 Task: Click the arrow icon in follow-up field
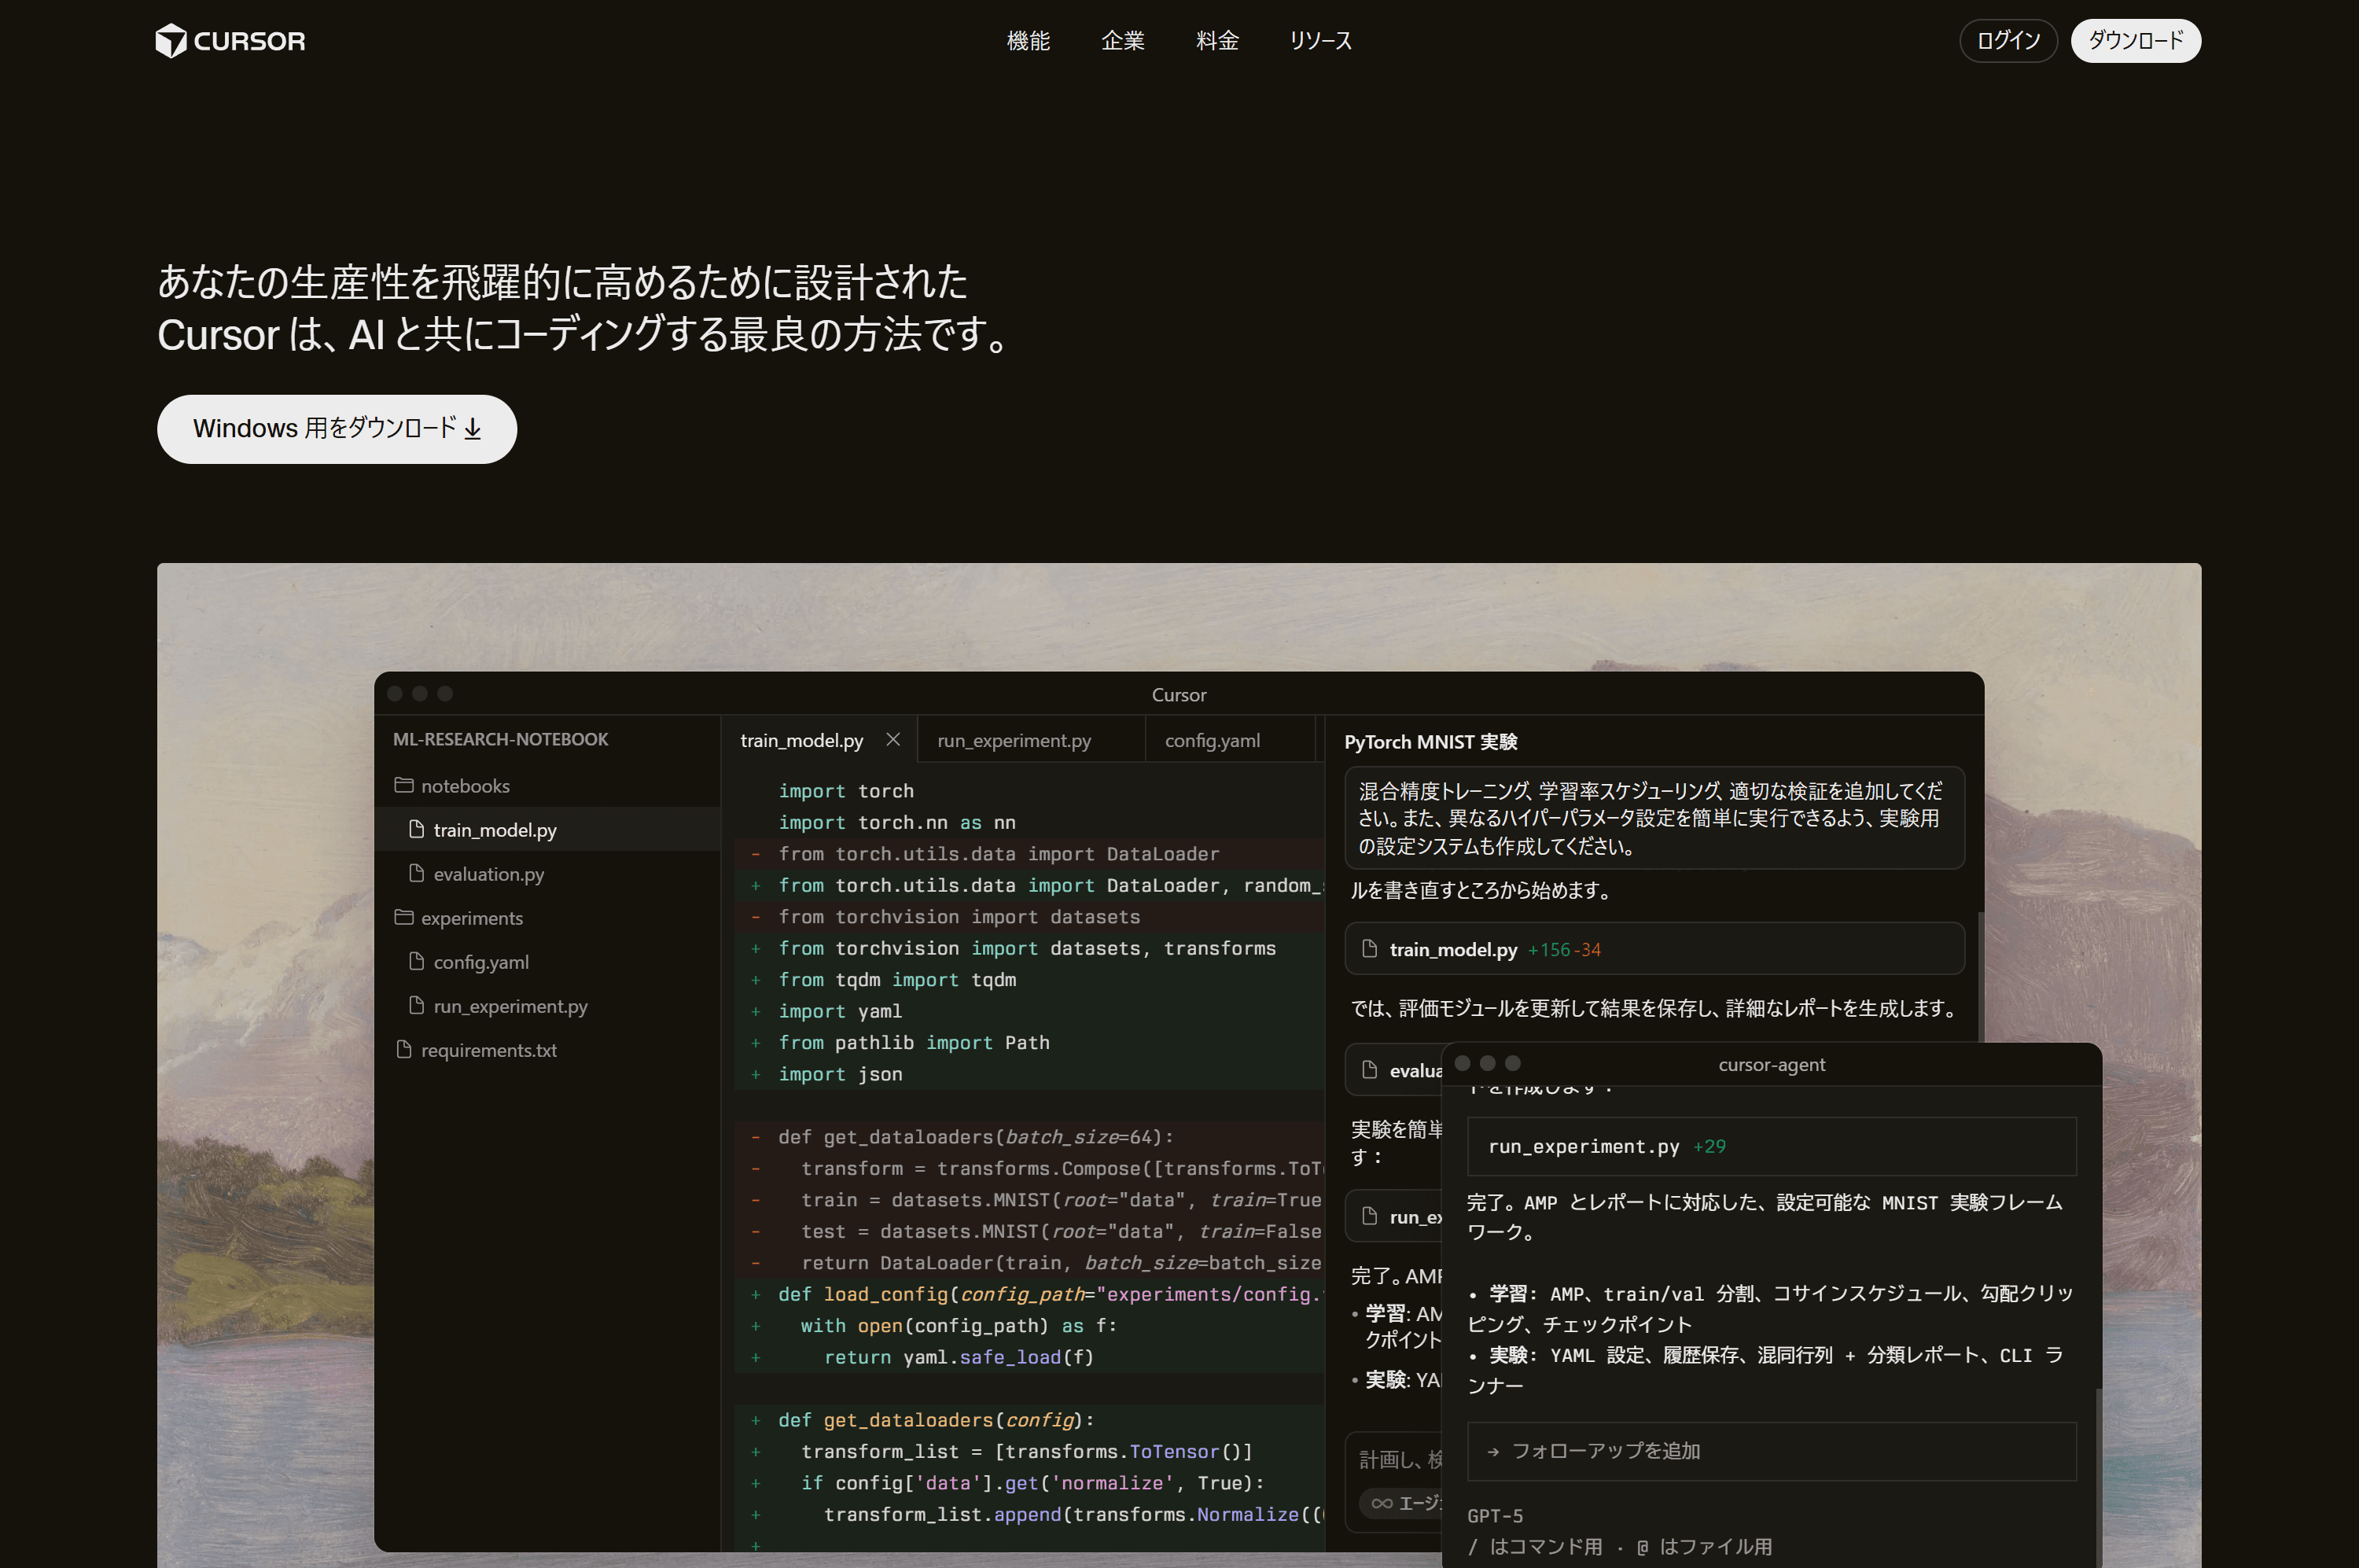[1493, 1451]
